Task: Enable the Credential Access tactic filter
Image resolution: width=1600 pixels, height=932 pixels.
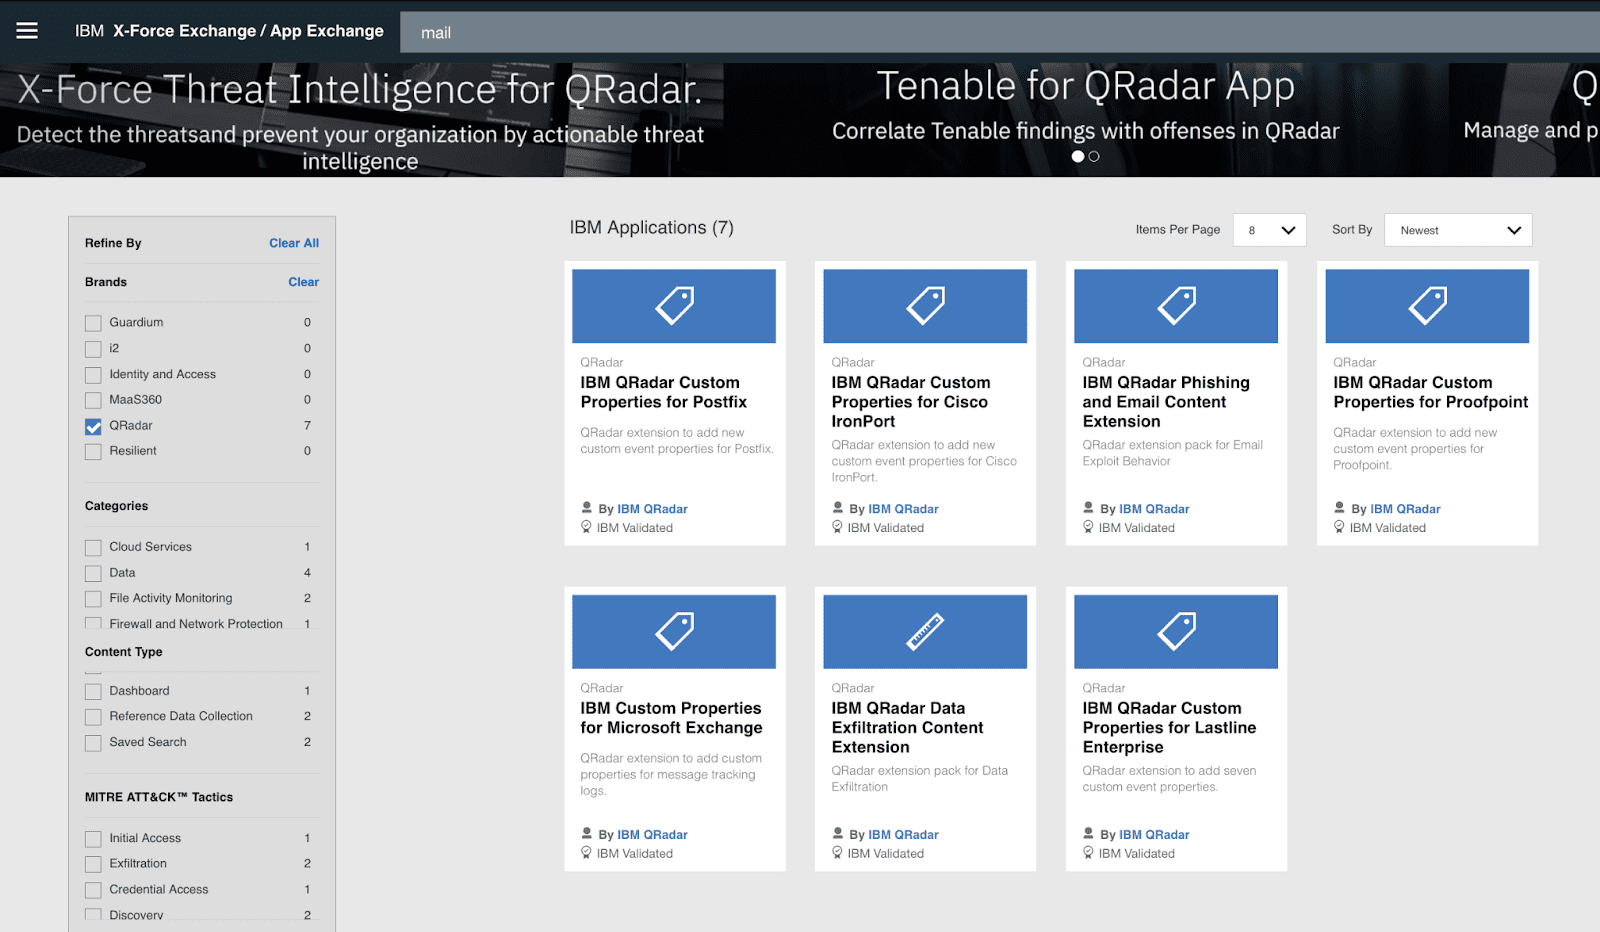Action: [x=93, y=890]
